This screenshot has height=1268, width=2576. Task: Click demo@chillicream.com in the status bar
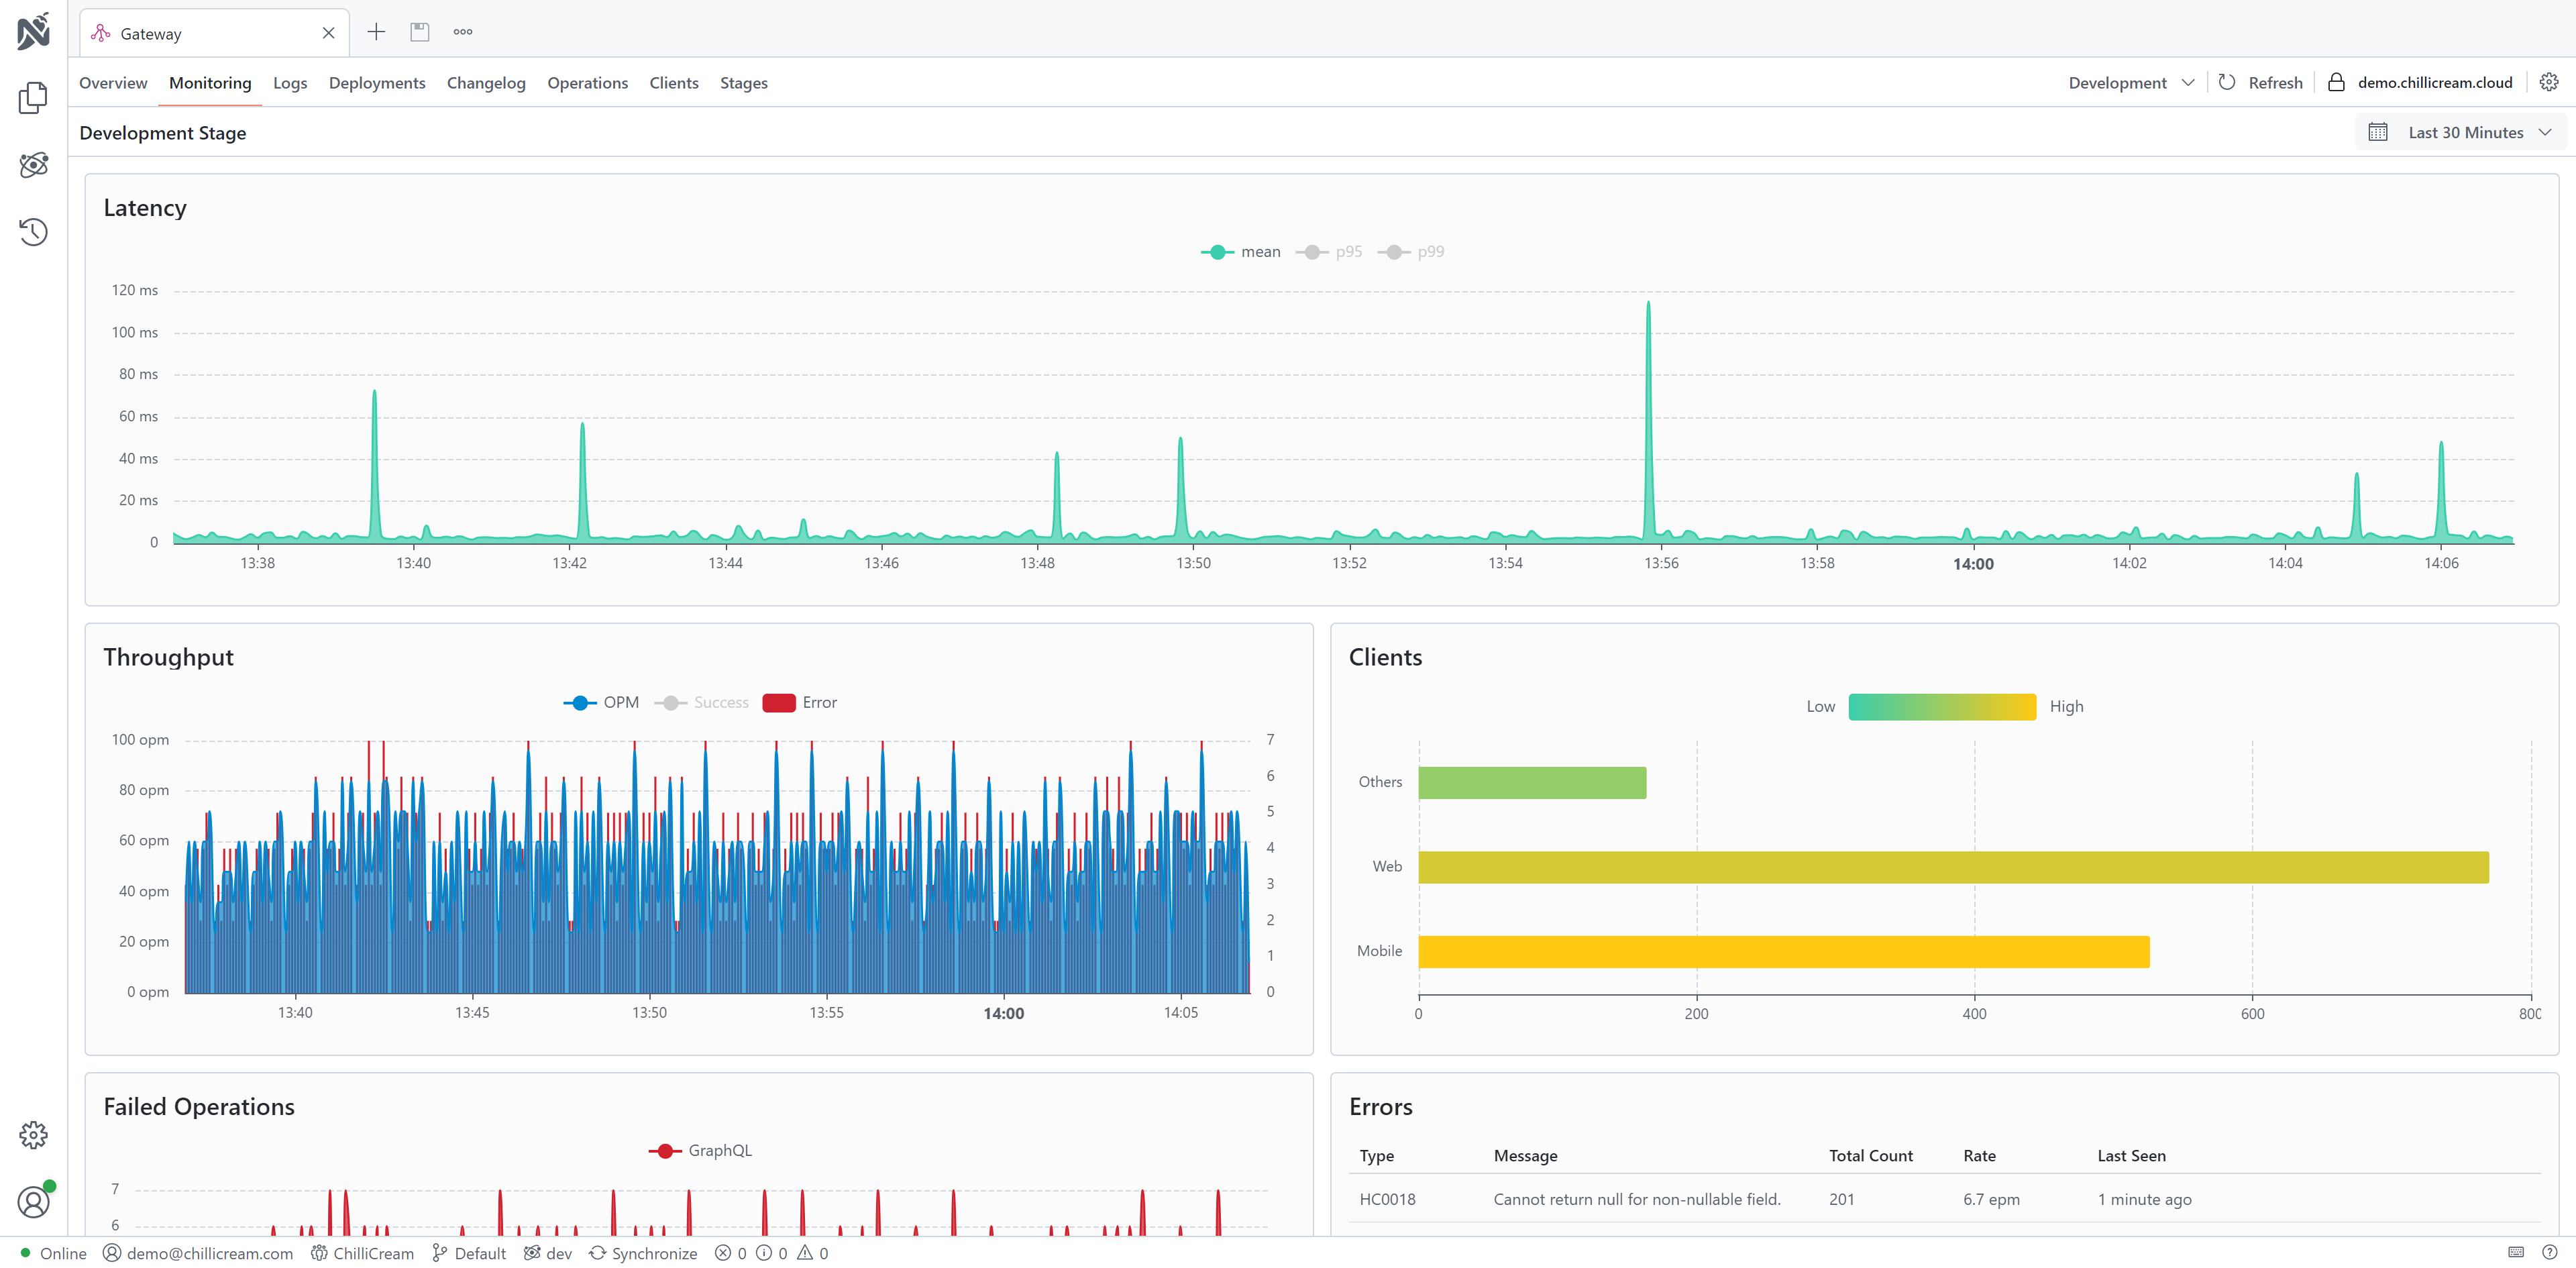coord(210,1253)
